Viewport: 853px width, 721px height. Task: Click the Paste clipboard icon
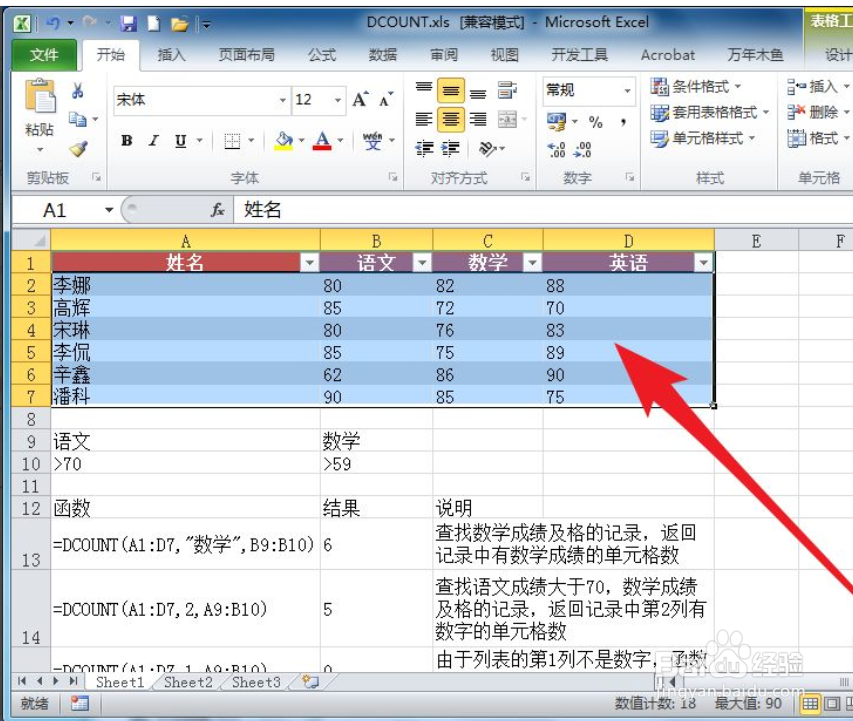click(x=40, y=96)
